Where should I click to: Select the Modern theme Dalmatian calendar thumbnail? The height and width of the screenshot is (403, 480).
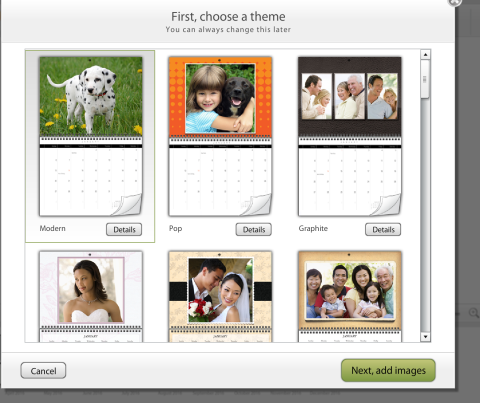pos(91,136)
